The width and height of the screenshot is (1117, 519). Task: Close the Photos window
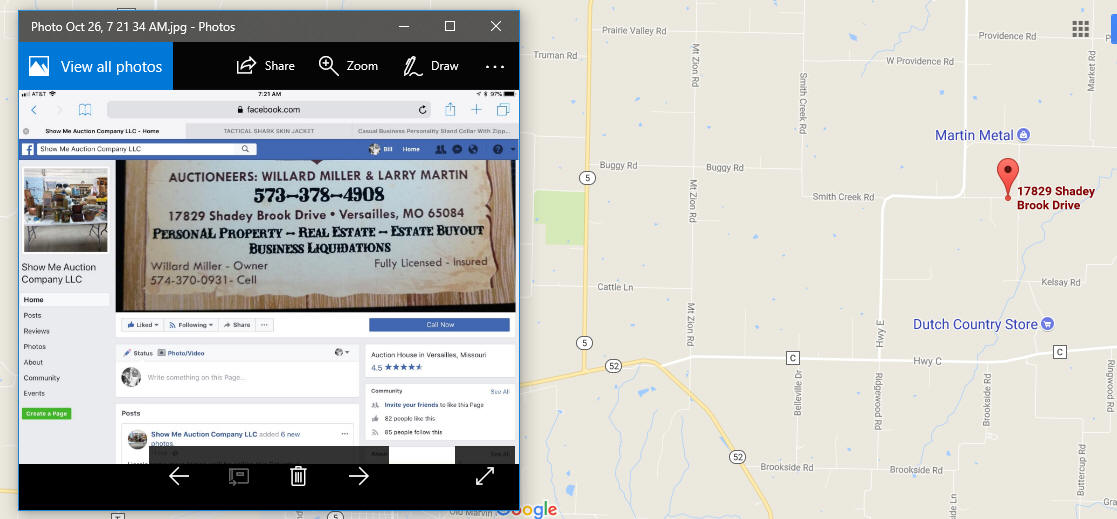(x=496, y=26)
